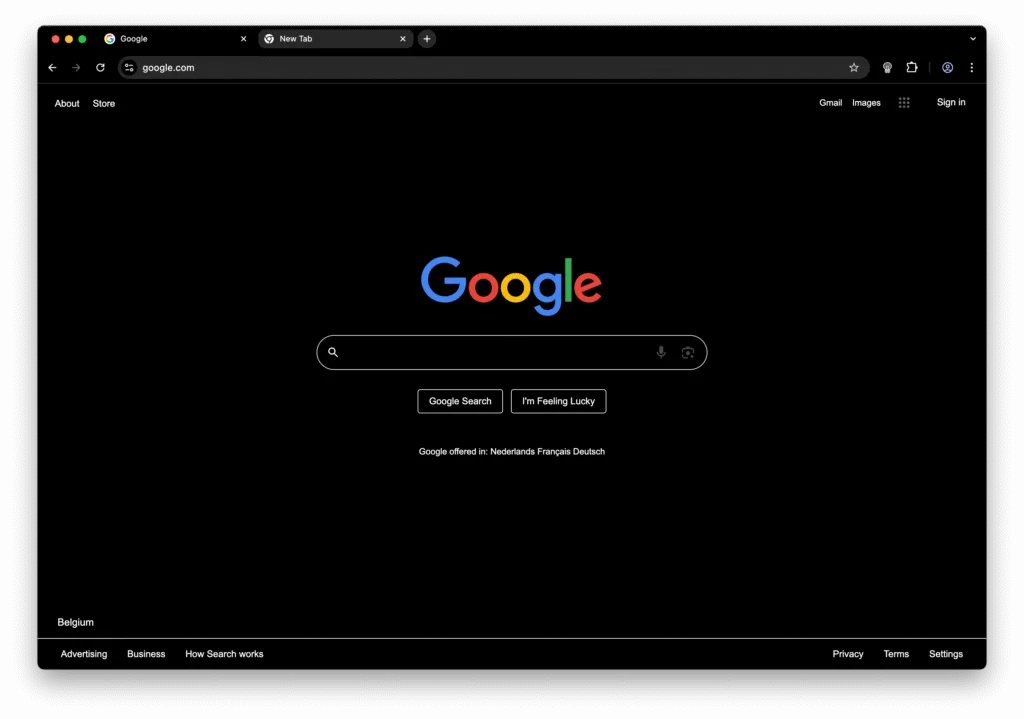This screenshot has height=719, width=1024.
Task: Open the Gmail link
Action: click(830, 103)
